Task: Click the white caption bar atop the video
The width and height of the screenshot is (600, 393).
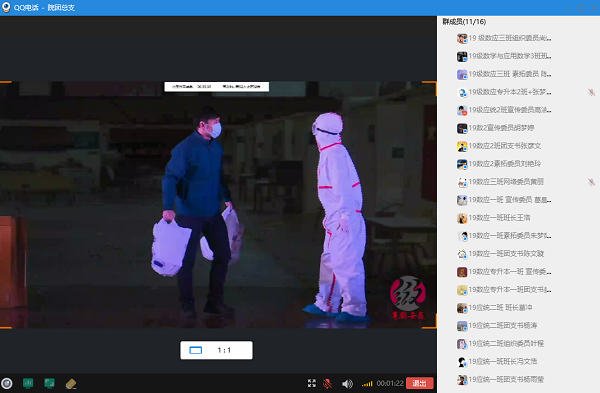Action: pos(217,86)
